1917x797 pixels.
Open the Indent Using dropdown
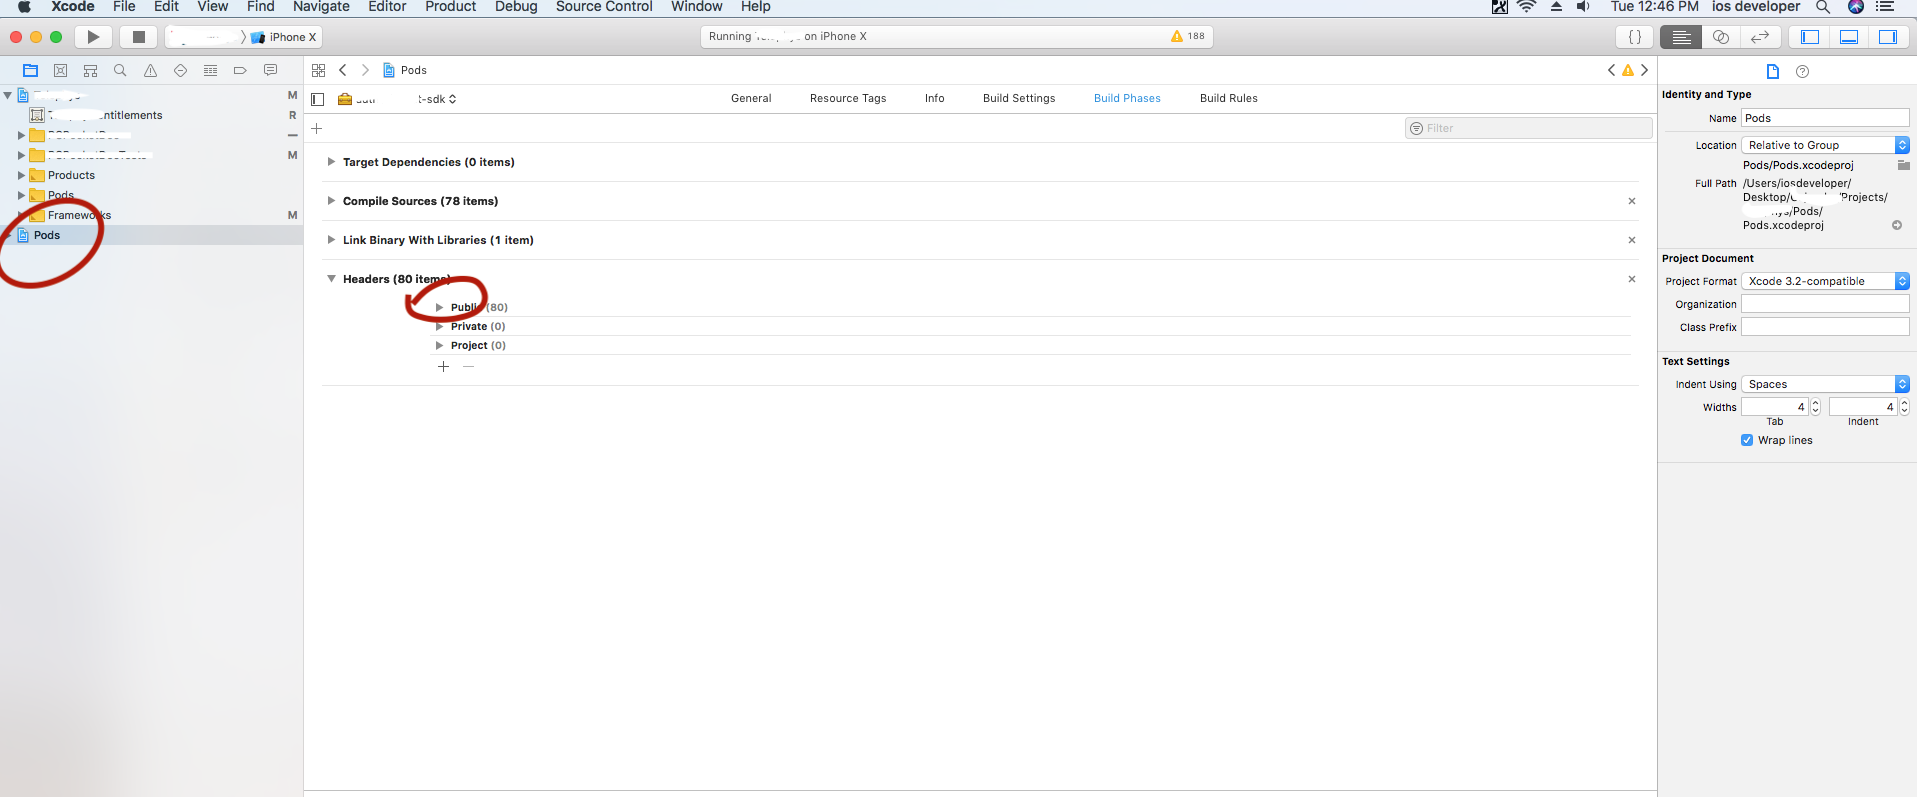pyautogui.click(x=1825, y=384)
